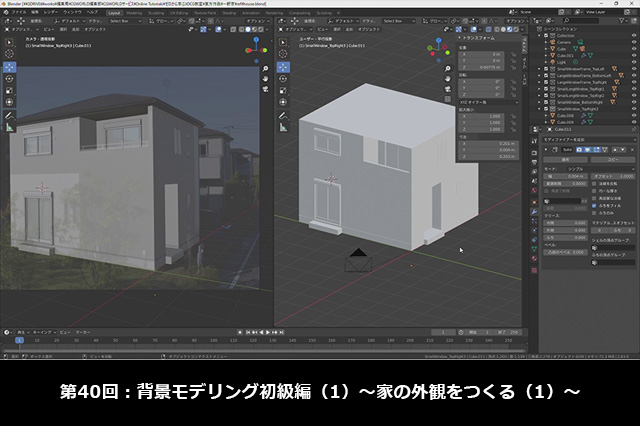This screenshot has width=640, height=426.
Task: Click the current frame field in timeline
Action: point(443,333)
